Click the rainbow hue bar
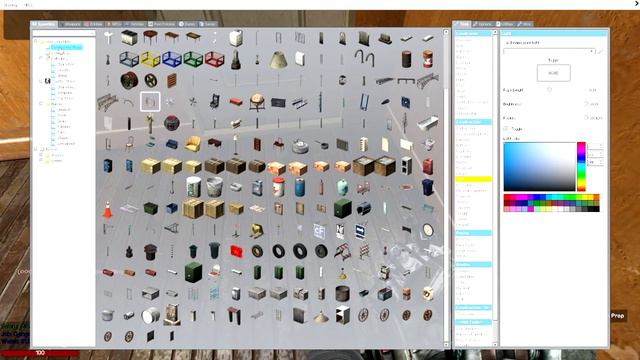The height and width of the screenshot is (360, 640). (581, 167)
